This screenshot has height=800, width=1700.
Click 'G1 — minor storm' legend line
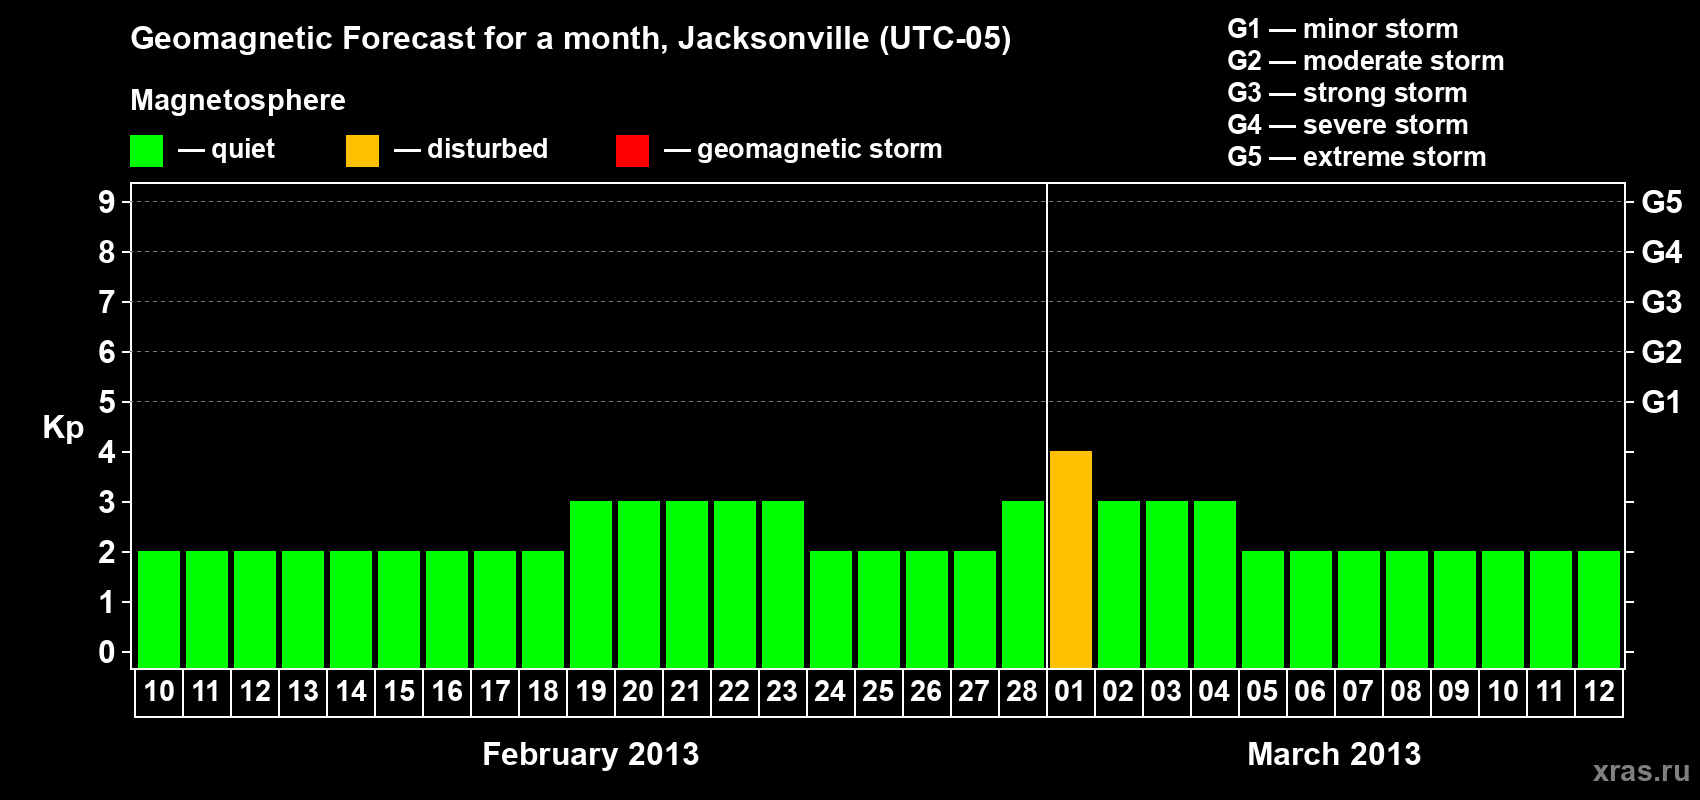(x=1342, y=29)
